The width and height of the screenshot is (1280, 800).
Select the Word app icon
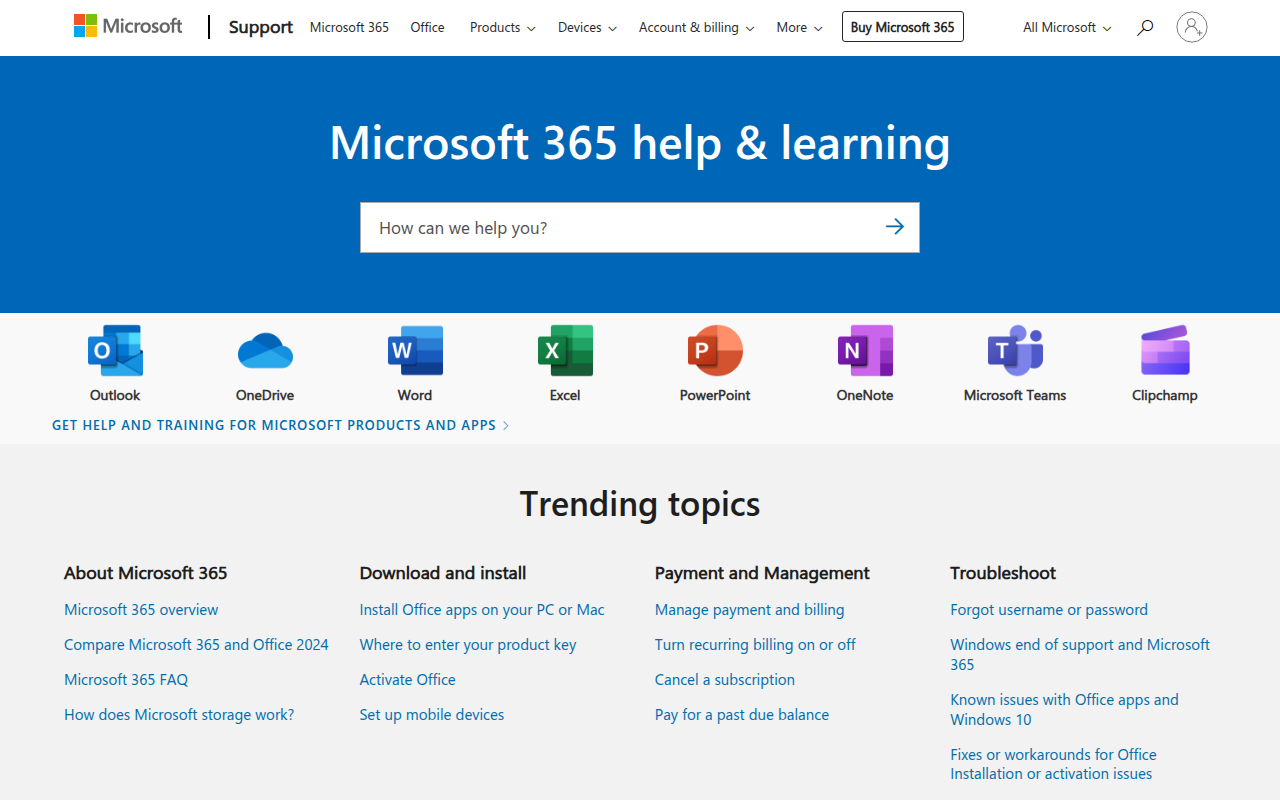point(415,350)
